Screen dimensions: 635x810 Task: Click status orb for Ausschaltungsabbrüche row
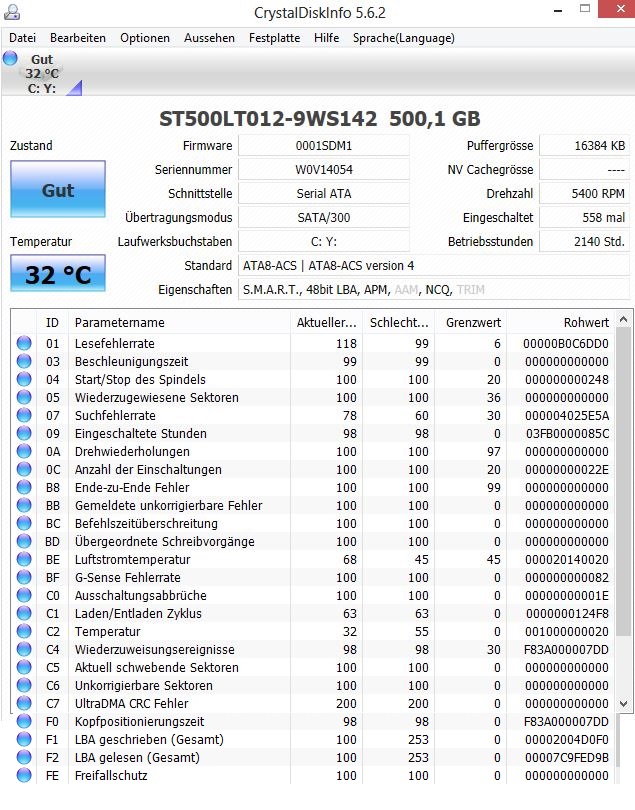[24, 595]
